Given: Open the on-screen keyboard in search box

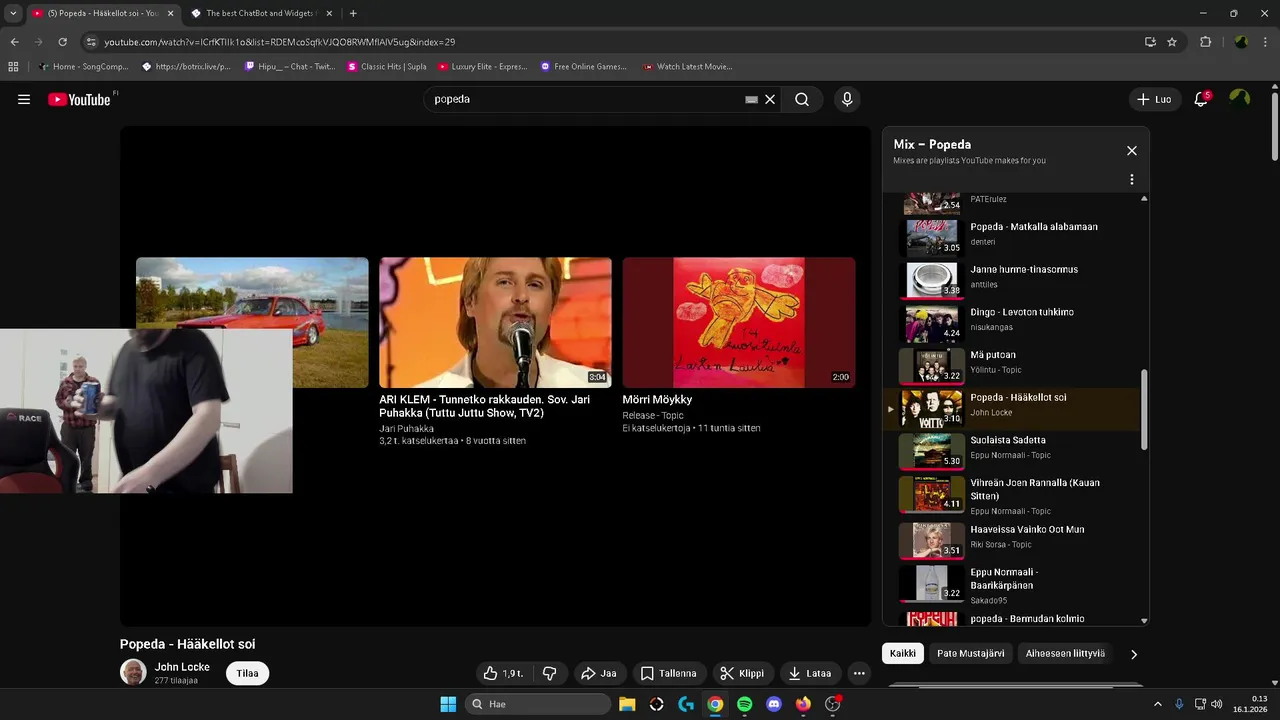Looking at the screenshot, I should [x=751, y=99].
